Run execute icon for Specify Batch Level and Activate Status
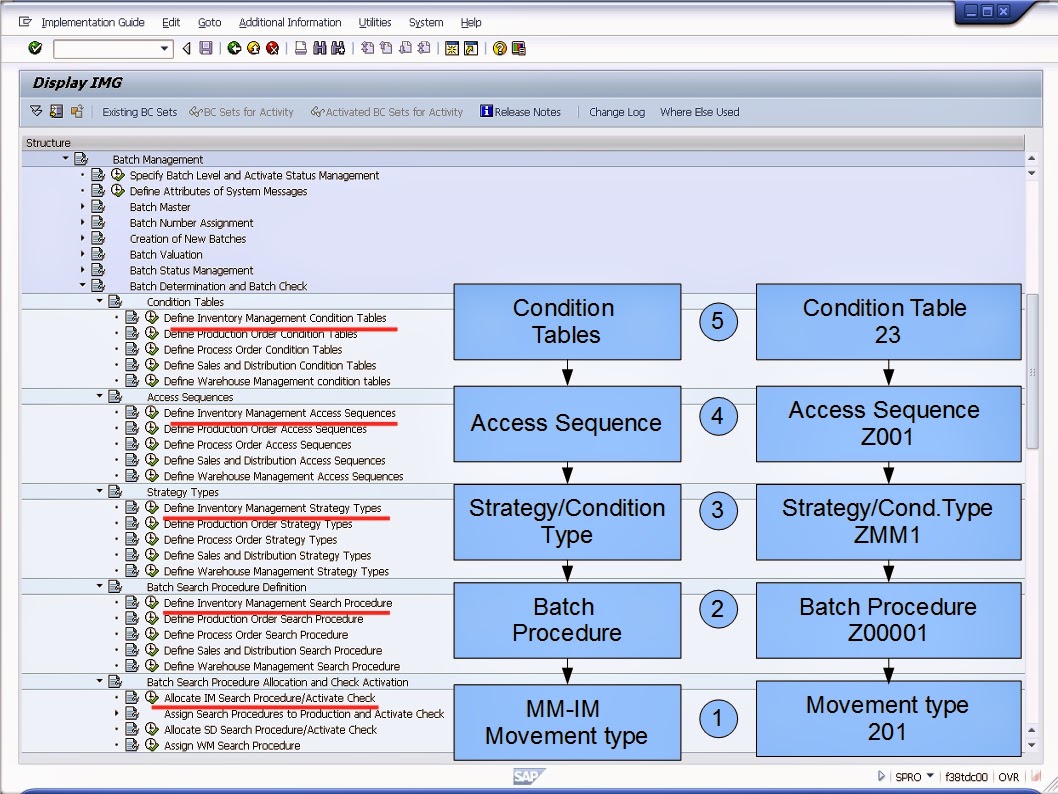Image resolution: width=1058 pixels, height=794 pixels. (118, 175)
